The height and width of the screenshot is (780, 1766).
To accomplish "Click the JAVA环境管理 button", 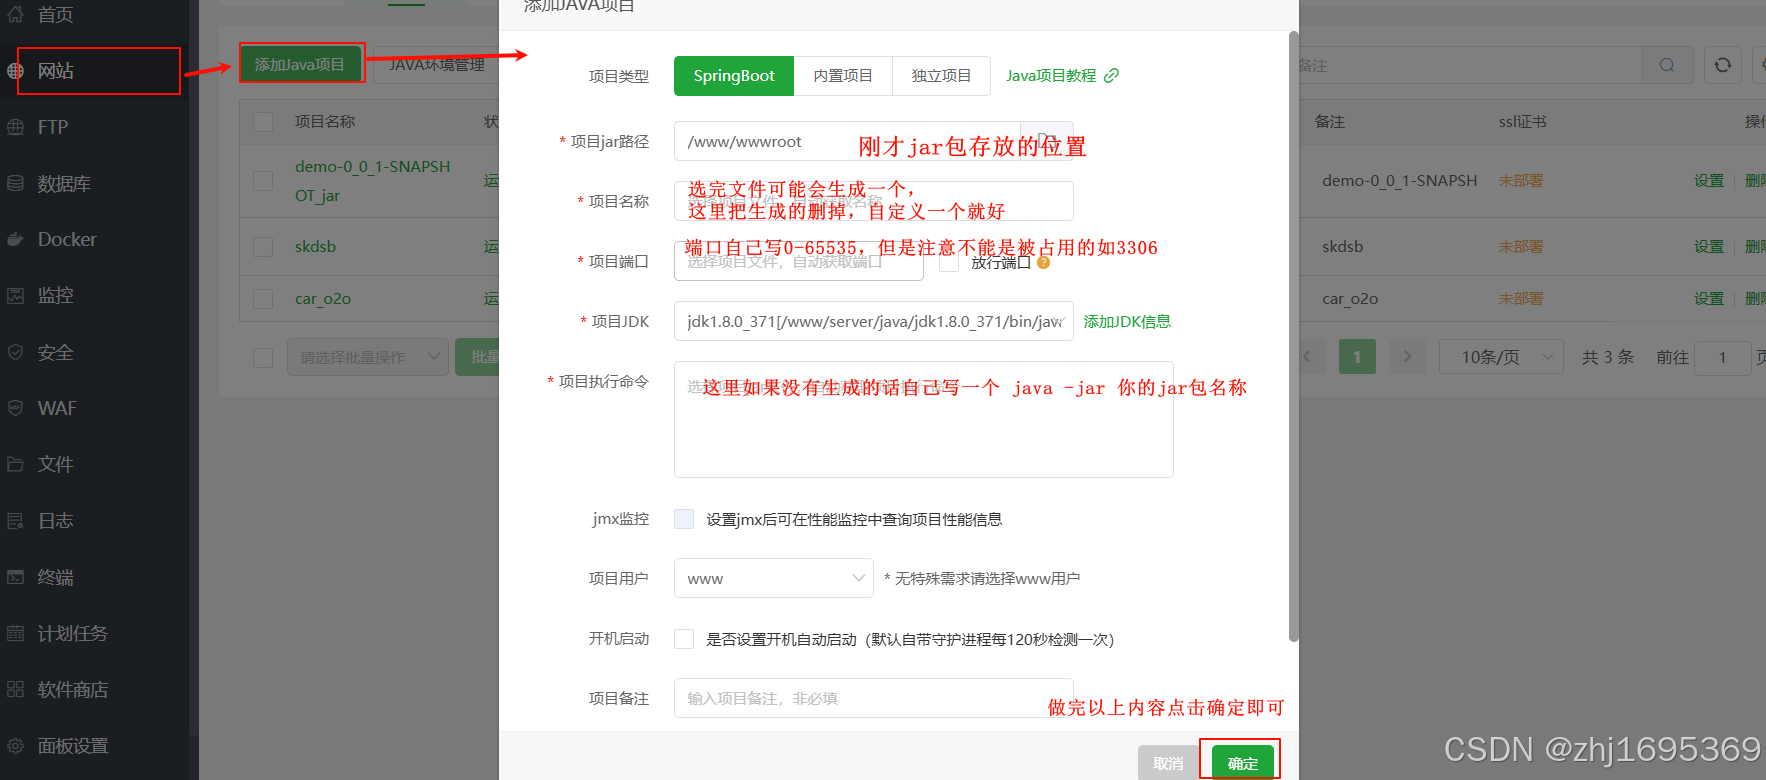I will click(437, 65).
